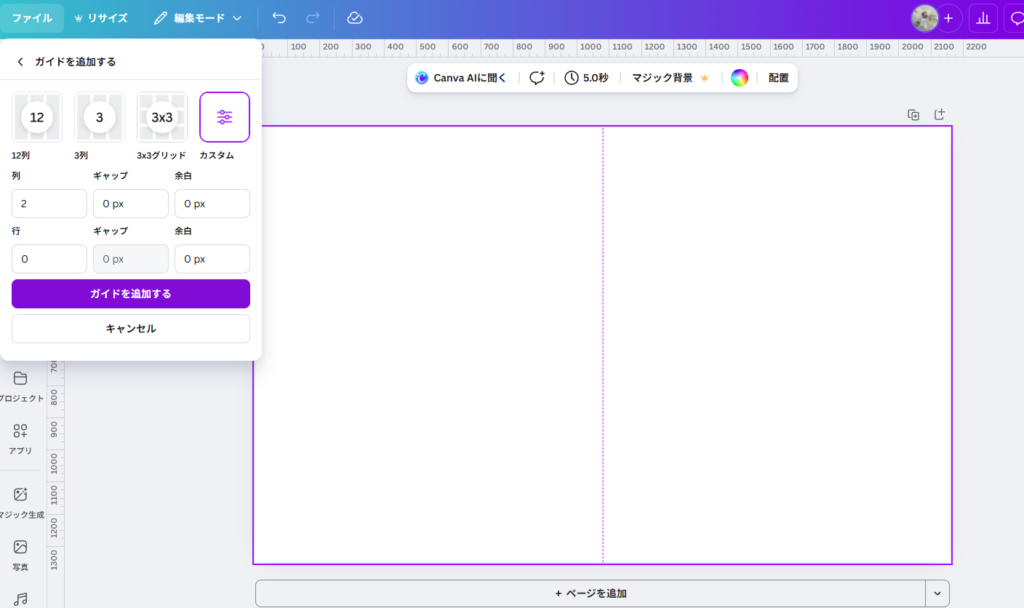Viewport: 1024px width, 608px height.
Task: Click the cloud save status icon
Action: (354, 18)
